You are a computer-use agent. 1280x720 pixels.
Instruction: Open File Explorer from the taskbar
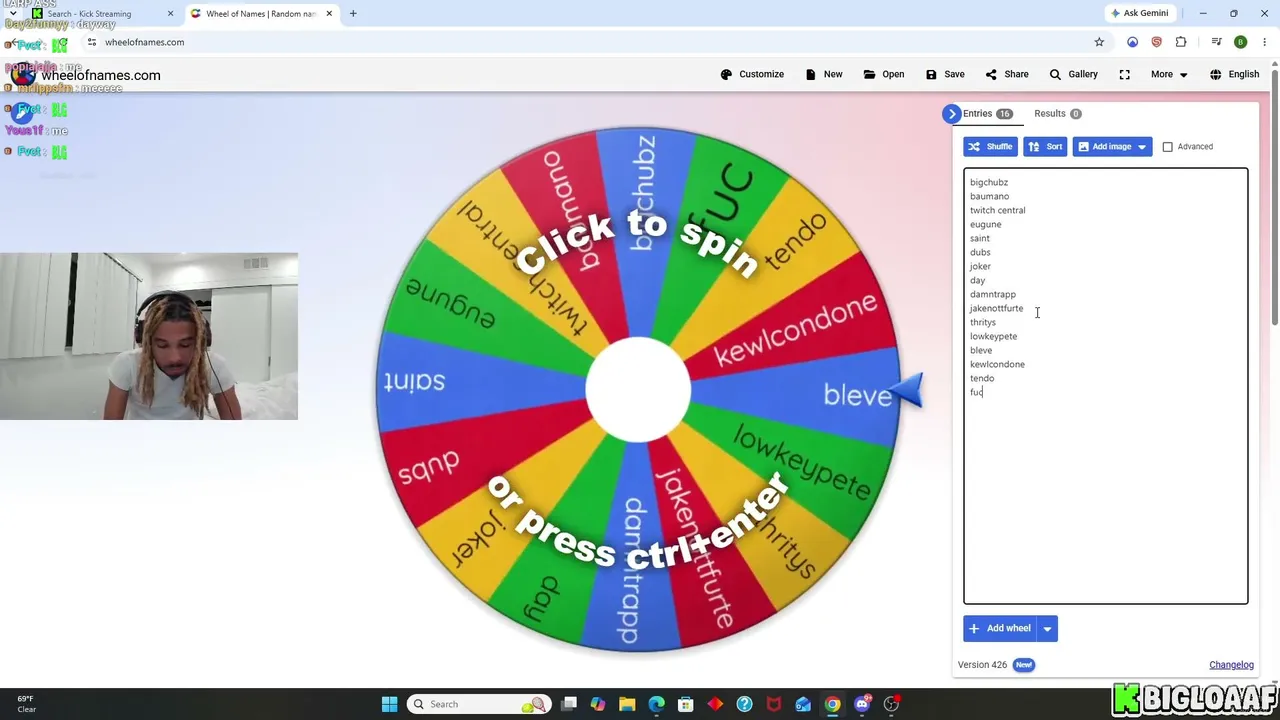click(x=627, y=704)
